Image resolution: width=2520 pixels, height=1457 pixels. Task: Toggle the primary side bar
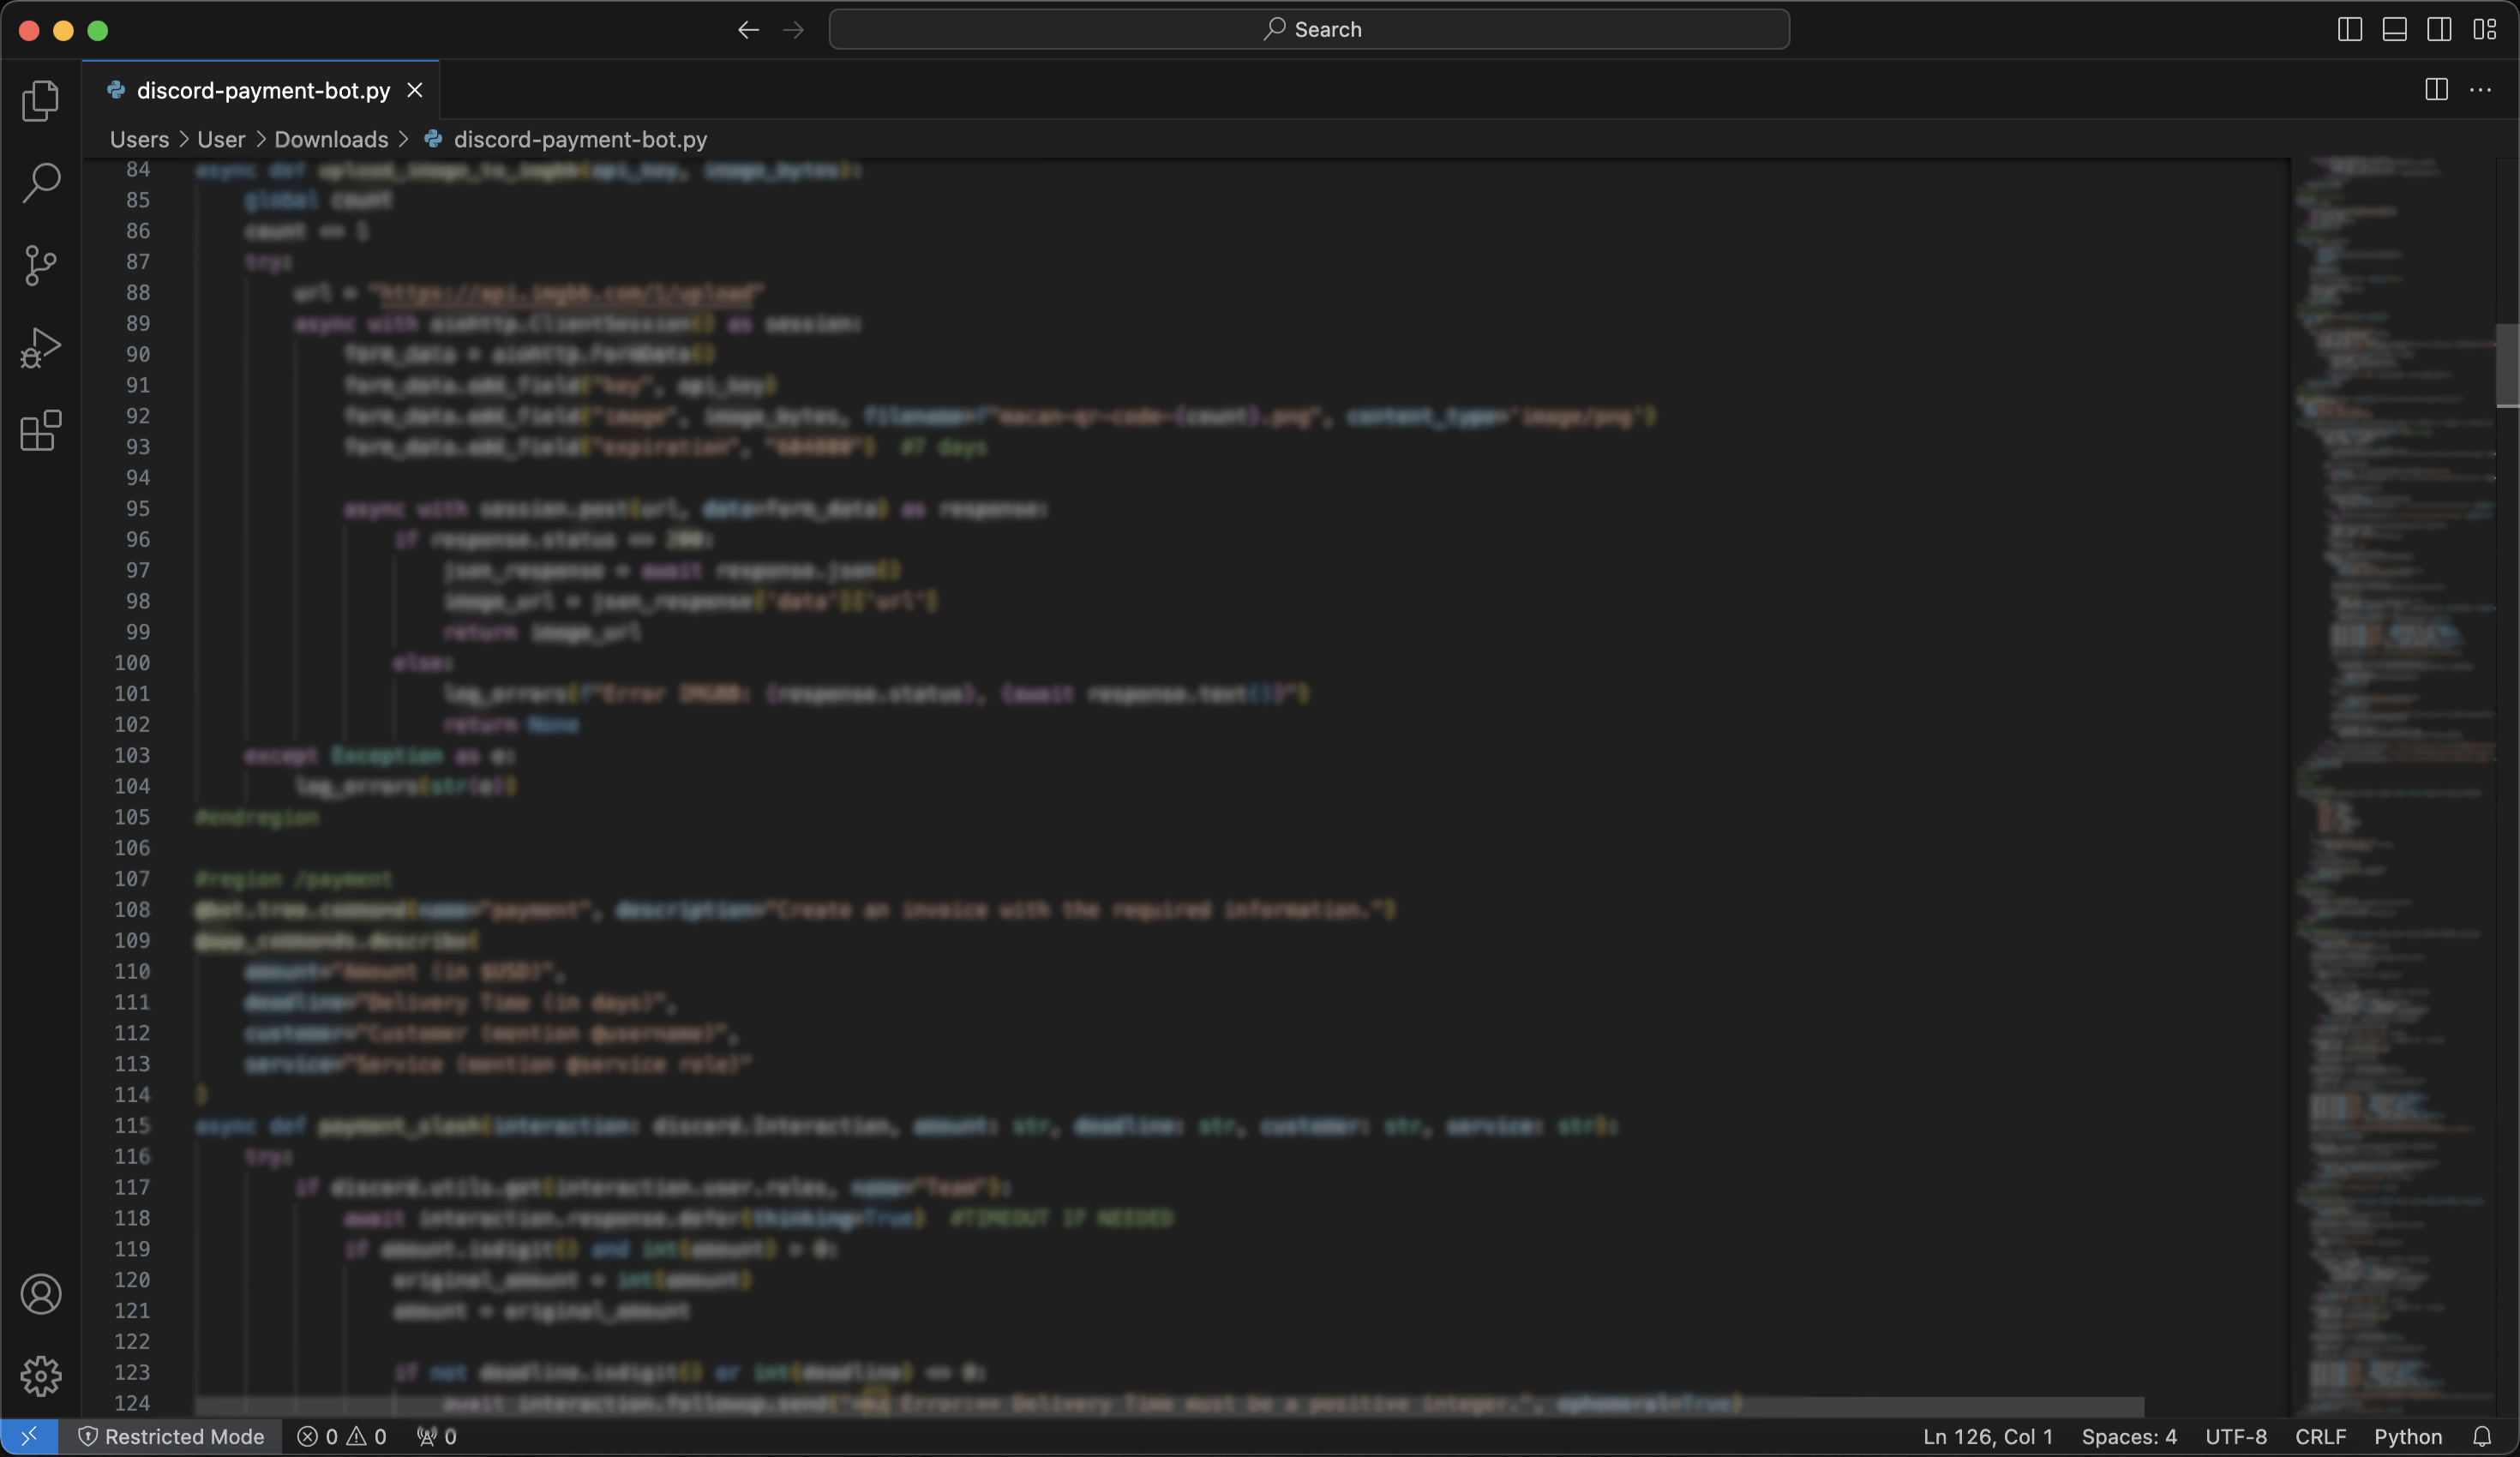[x=2350, y=30]
